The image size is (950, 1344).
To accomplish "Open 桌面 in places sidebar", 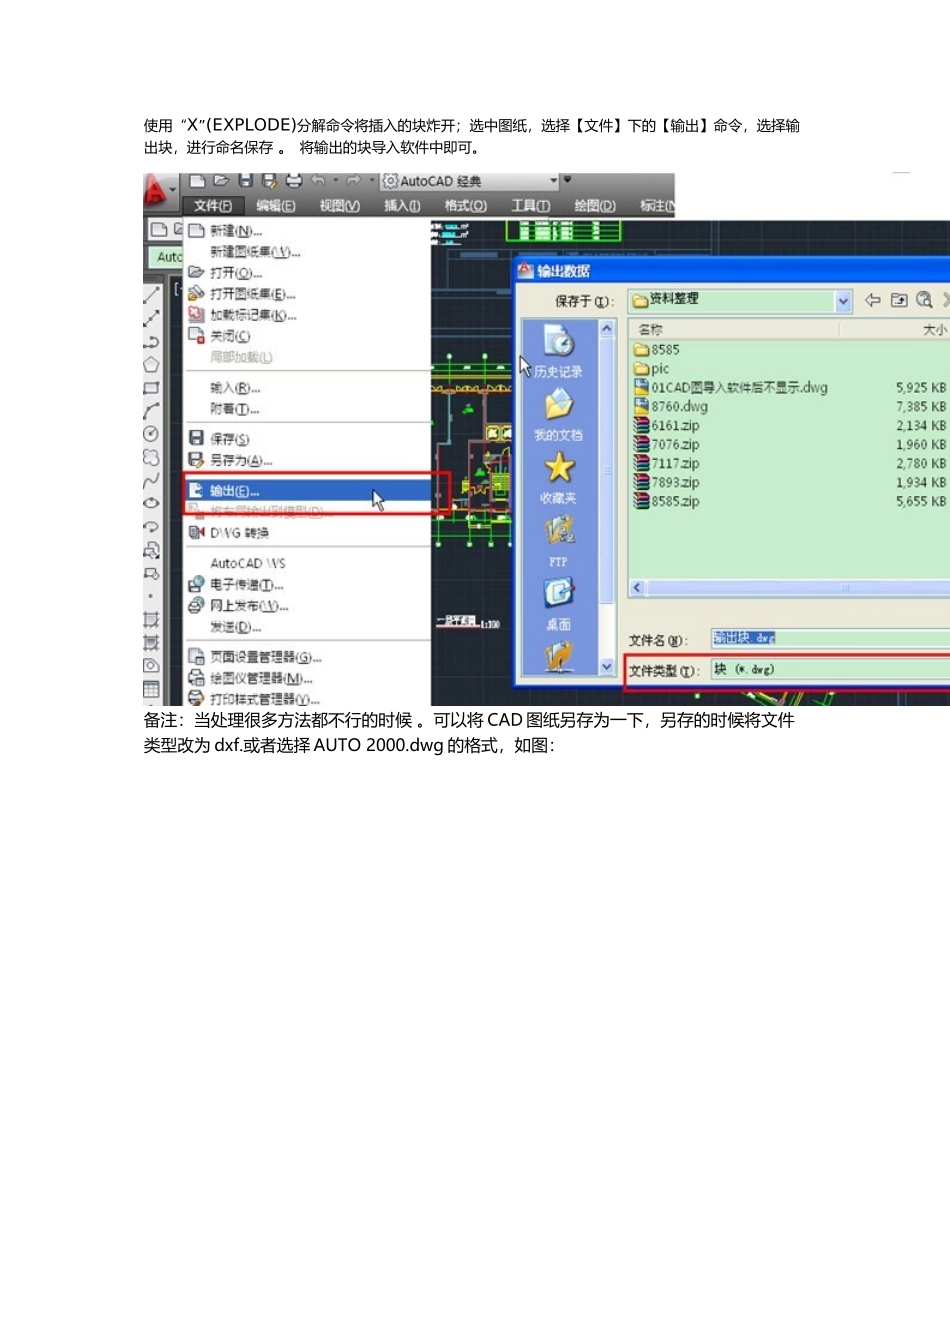I will pos(559,605).
